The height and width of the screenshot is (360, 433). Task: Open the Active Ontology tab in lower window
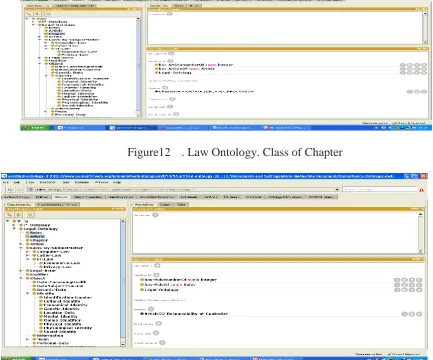point(17,197)
